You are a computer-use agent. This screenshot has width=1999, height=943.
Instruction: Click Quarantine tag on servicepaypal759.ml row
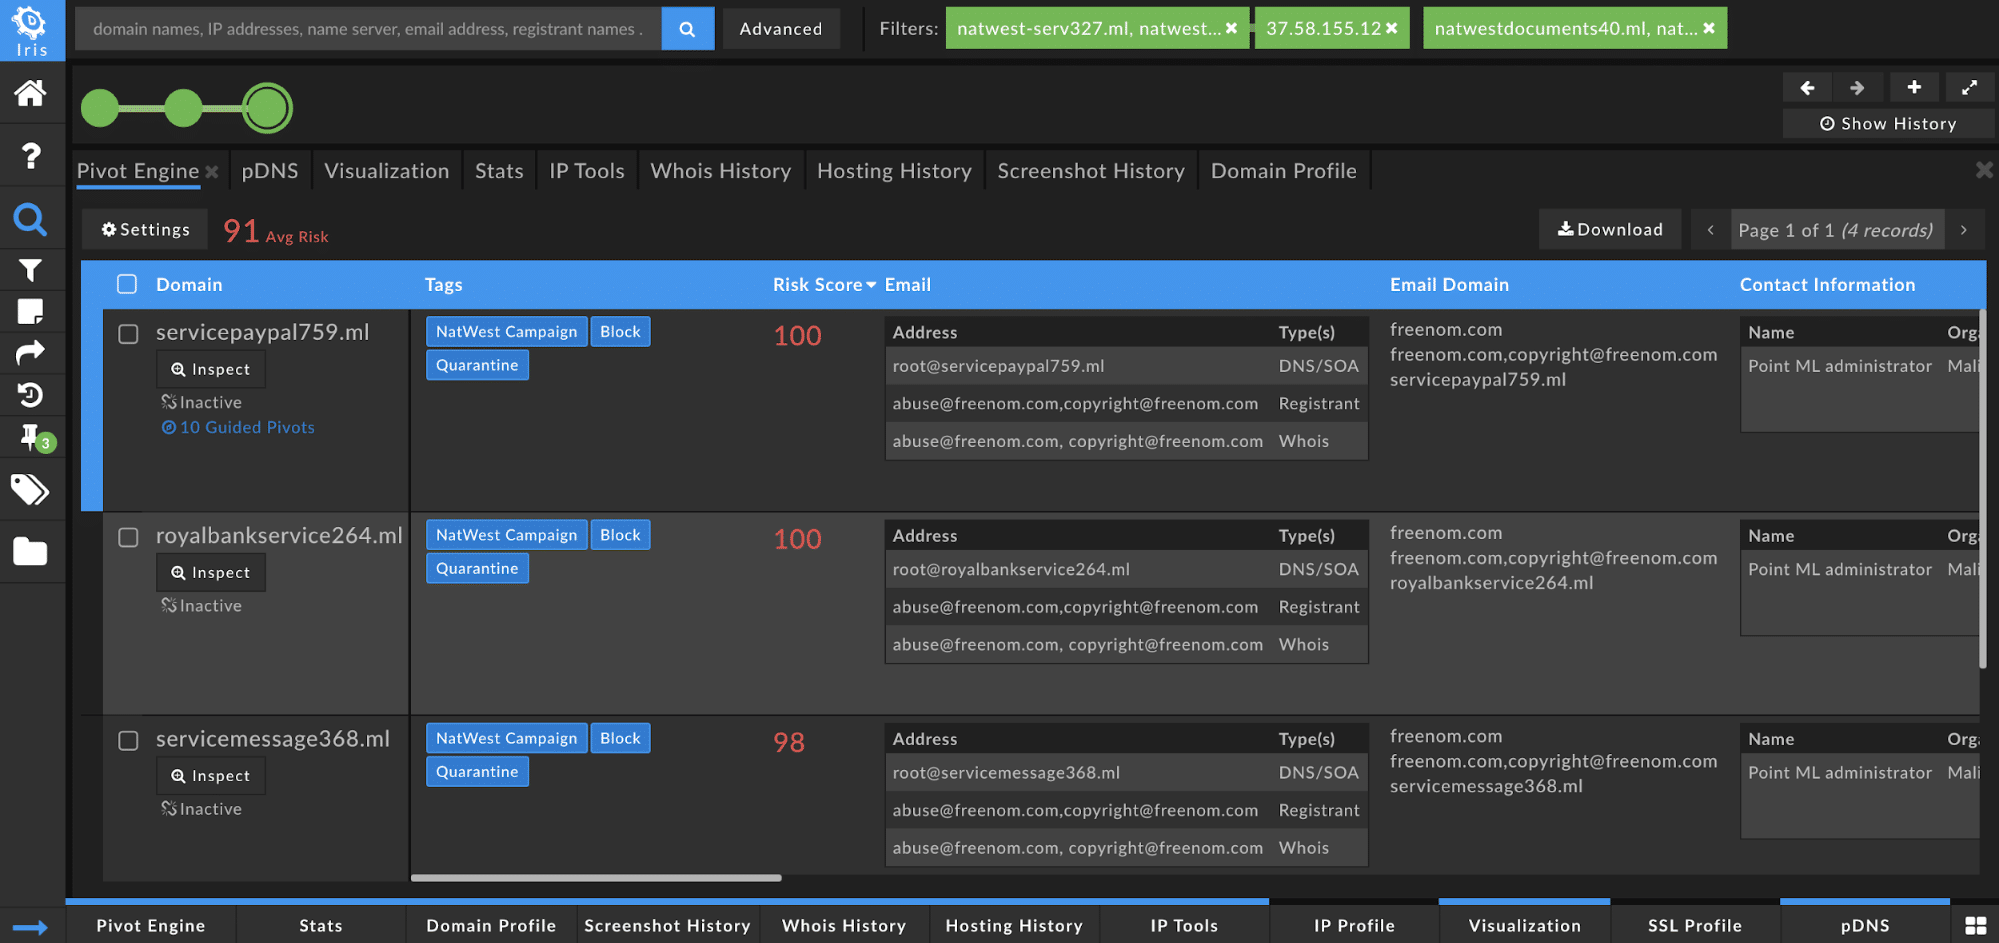click(x=477, y=365)
